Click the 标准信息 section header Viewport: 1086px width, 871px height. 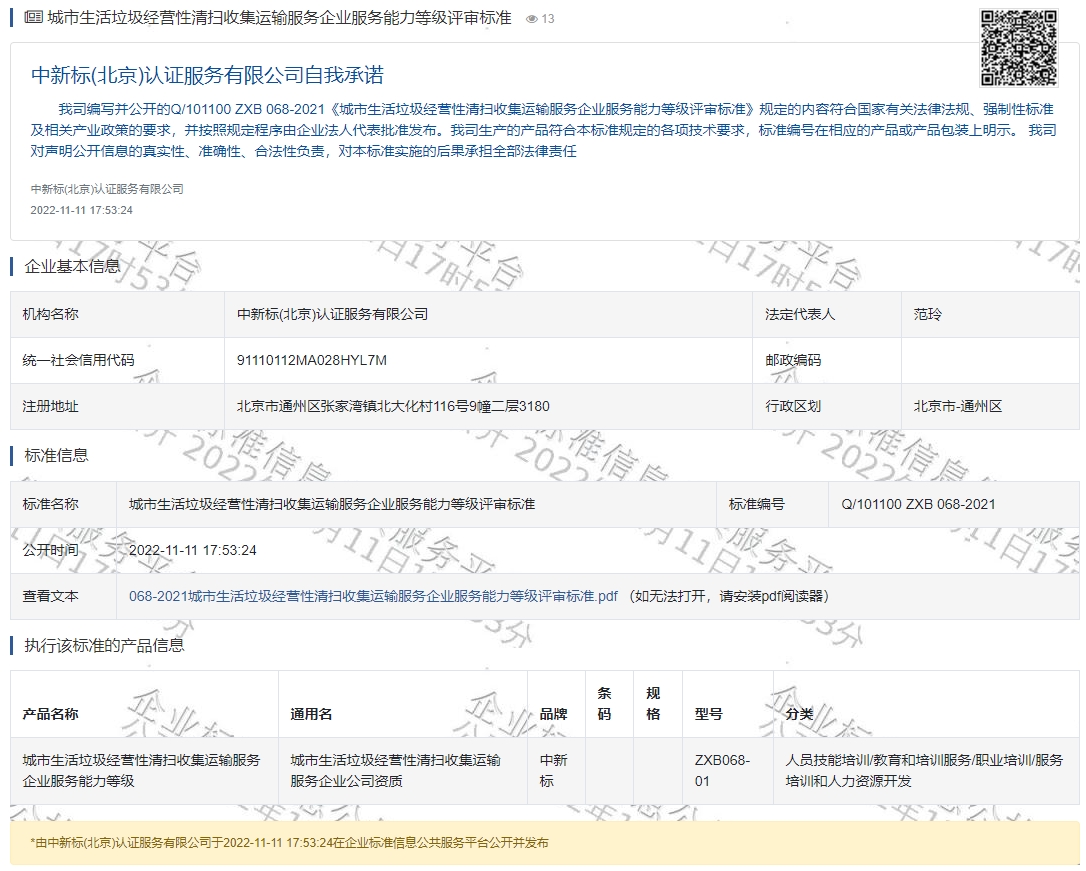[56, 455]
